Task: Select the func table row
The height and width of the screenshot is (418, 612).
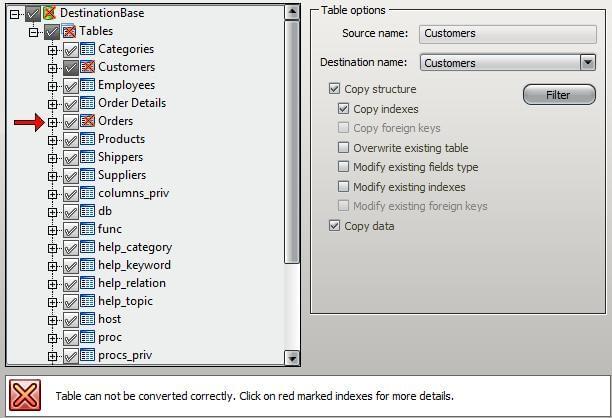Action: tap(110, 229)
